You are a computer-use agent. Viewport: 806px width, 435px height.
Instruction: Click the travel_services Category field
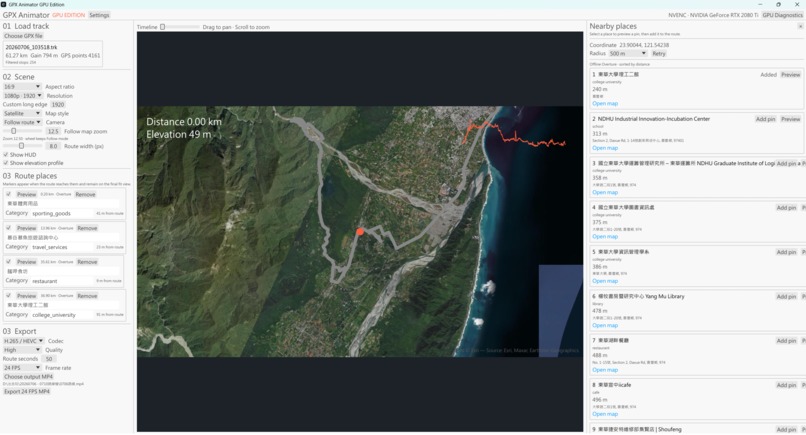62,247
